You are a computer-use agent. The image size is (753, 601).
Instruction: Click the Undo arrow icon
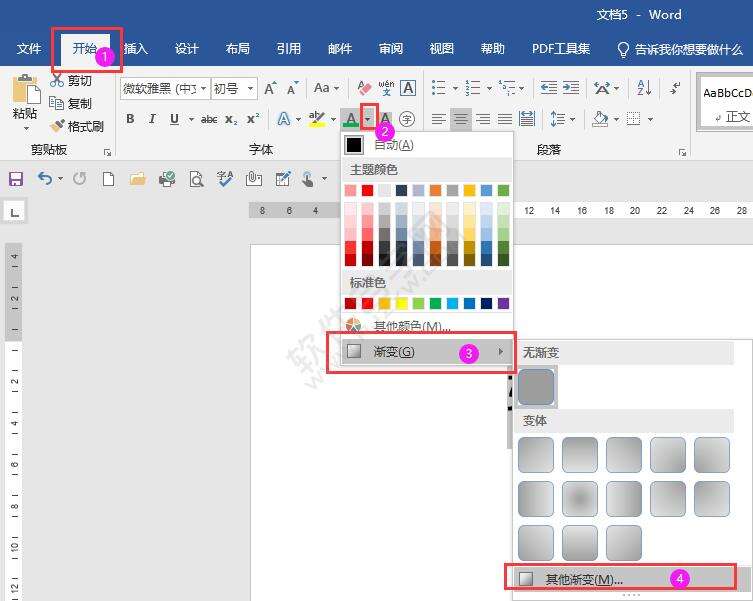[x=44, y=179]
